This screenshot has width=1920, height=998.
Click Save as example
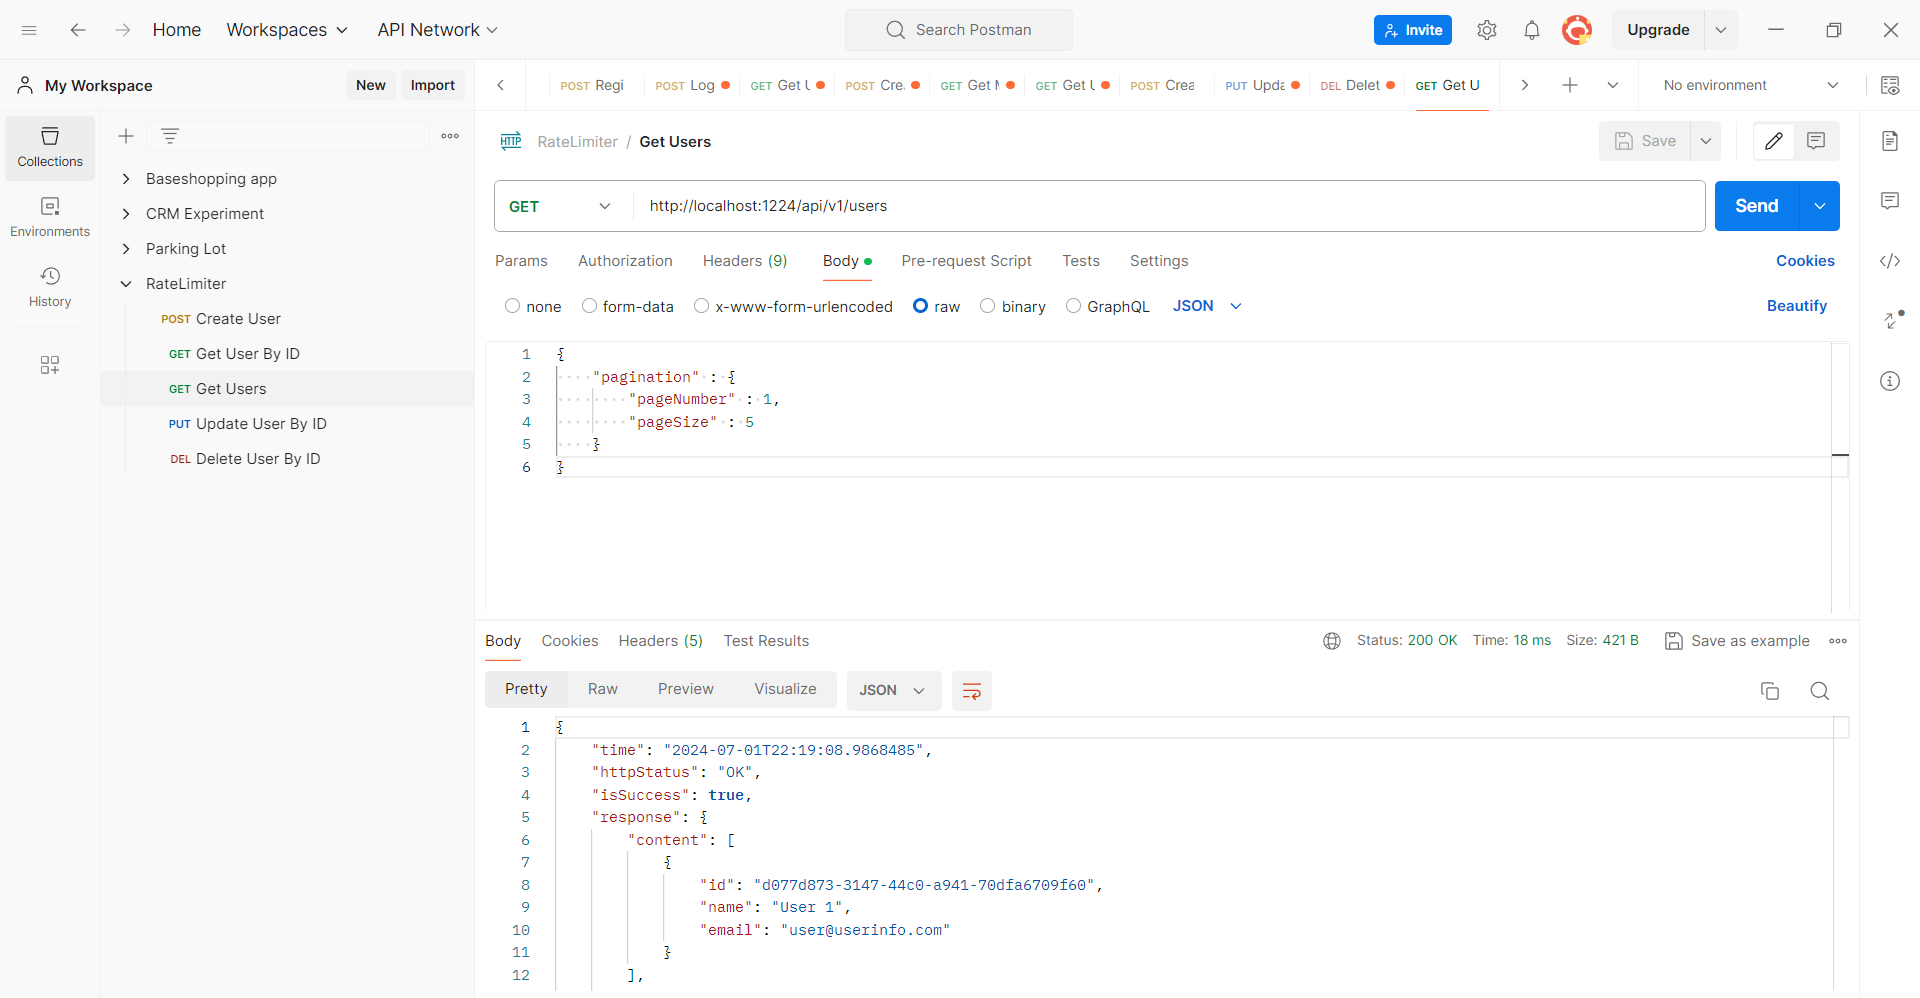click(x=1738, y=641)
